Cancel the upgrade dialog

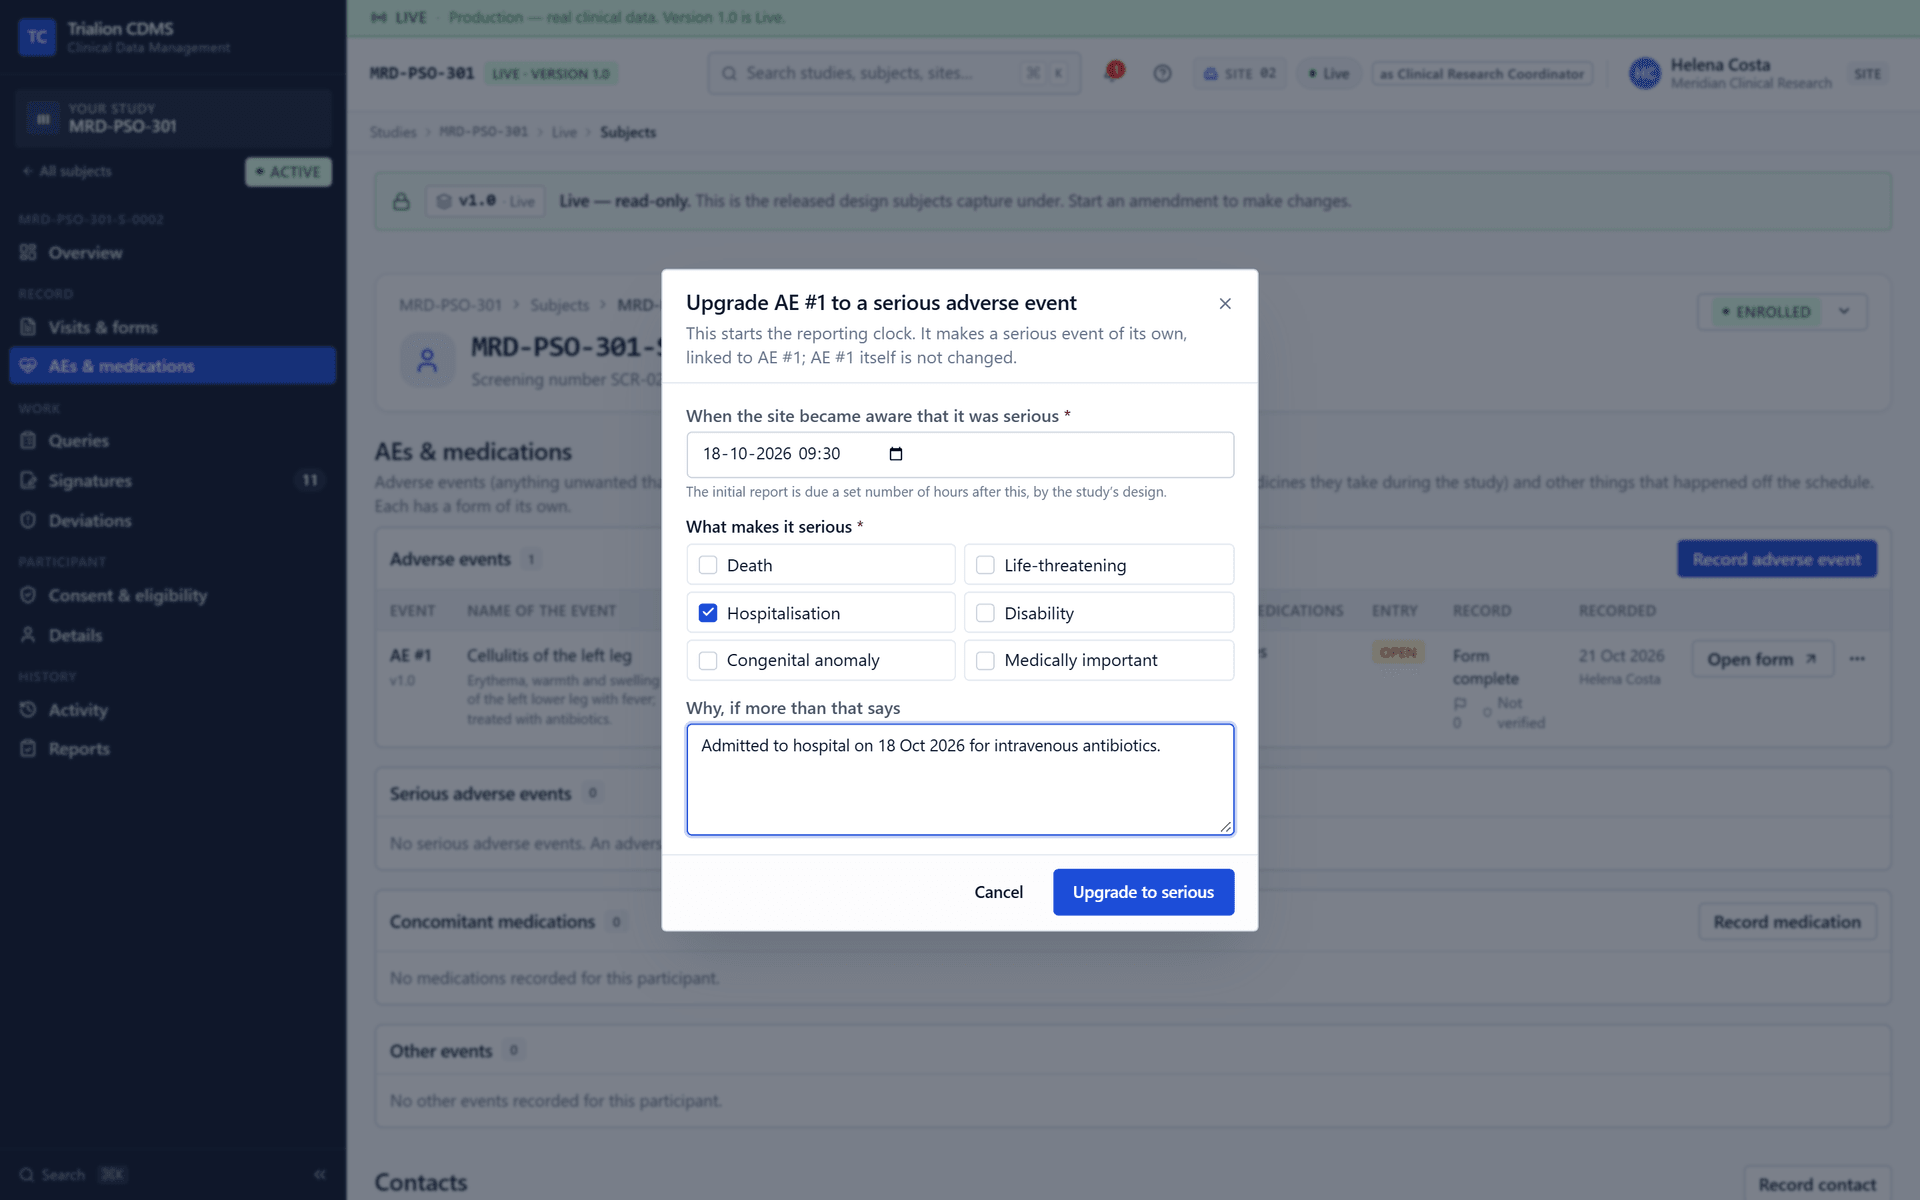click(x=998, y=892)
